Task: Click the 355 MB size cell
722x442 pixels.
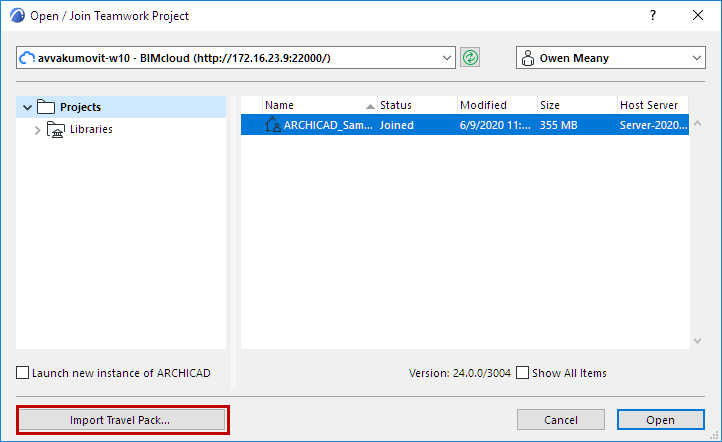Action: tap(559, 125)
